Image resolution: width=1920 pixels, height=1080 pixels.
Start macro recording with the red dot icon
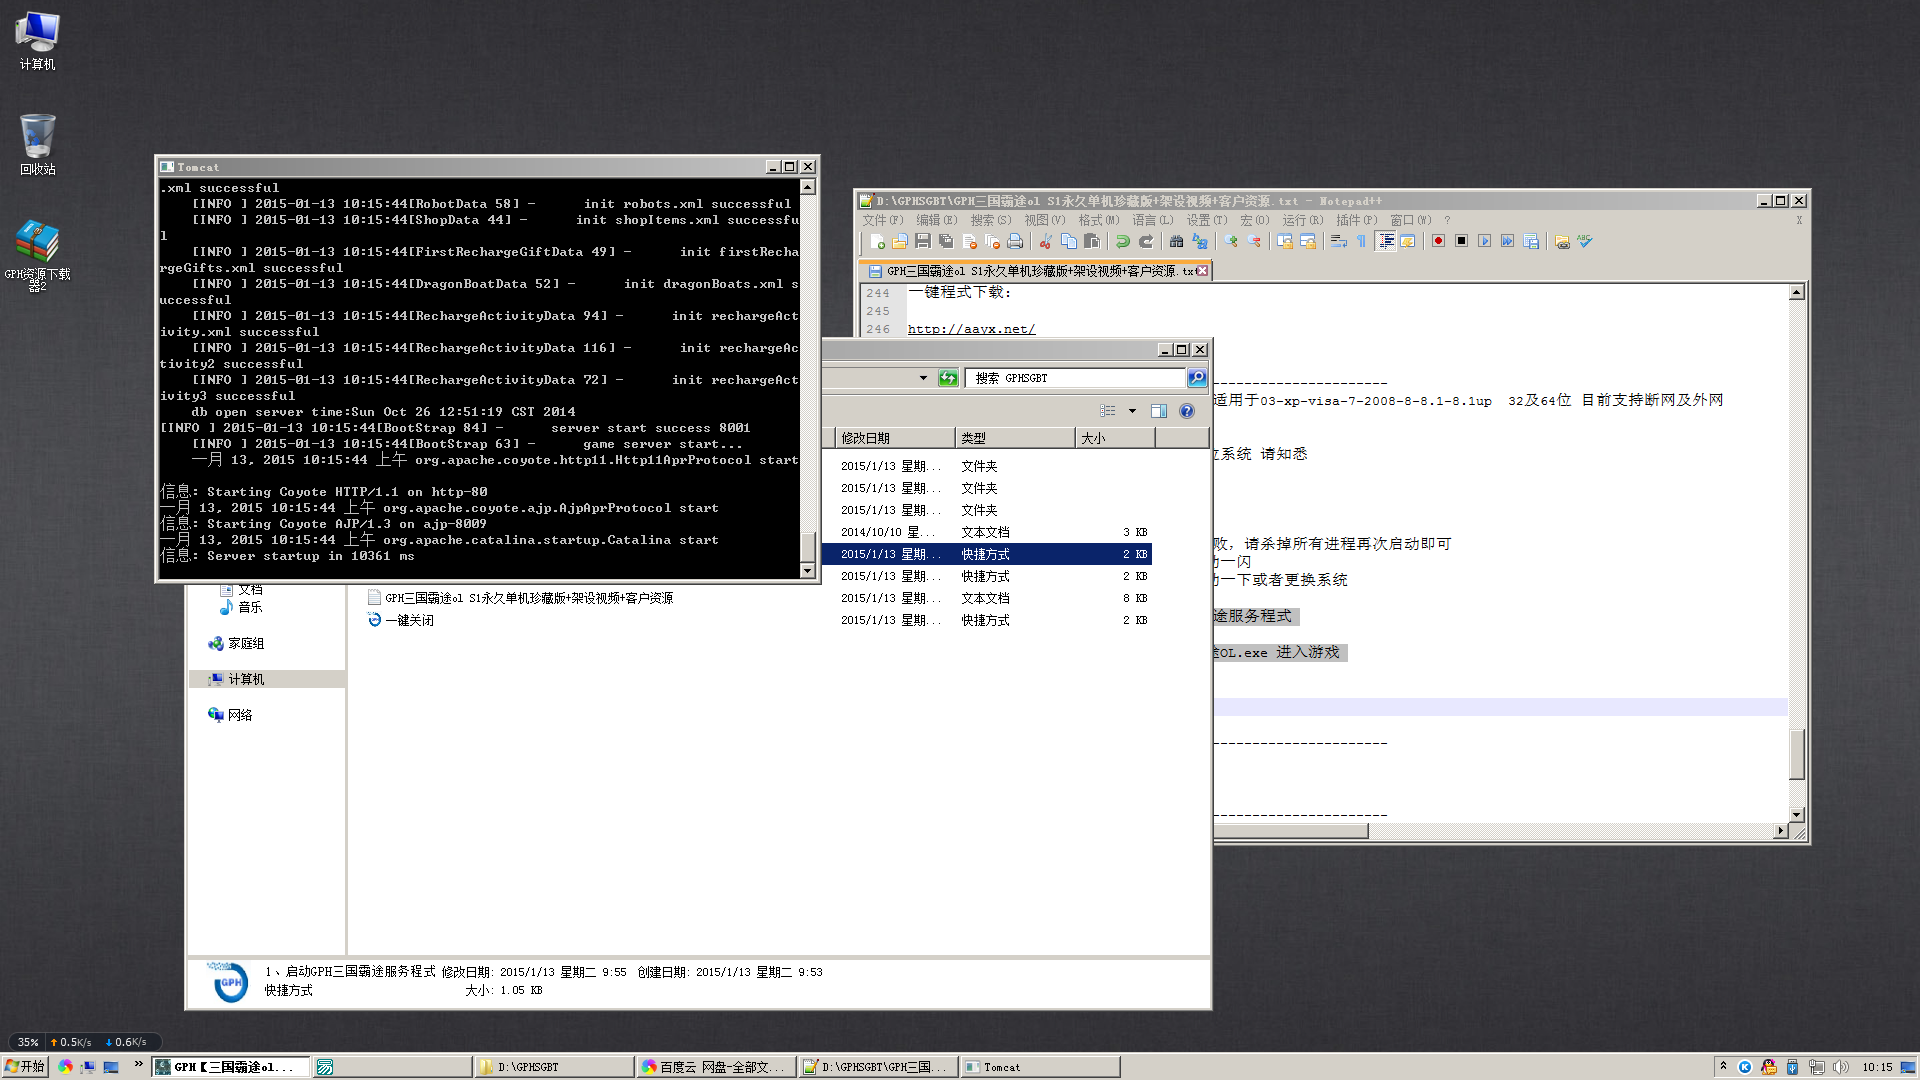coord(1438,242)
